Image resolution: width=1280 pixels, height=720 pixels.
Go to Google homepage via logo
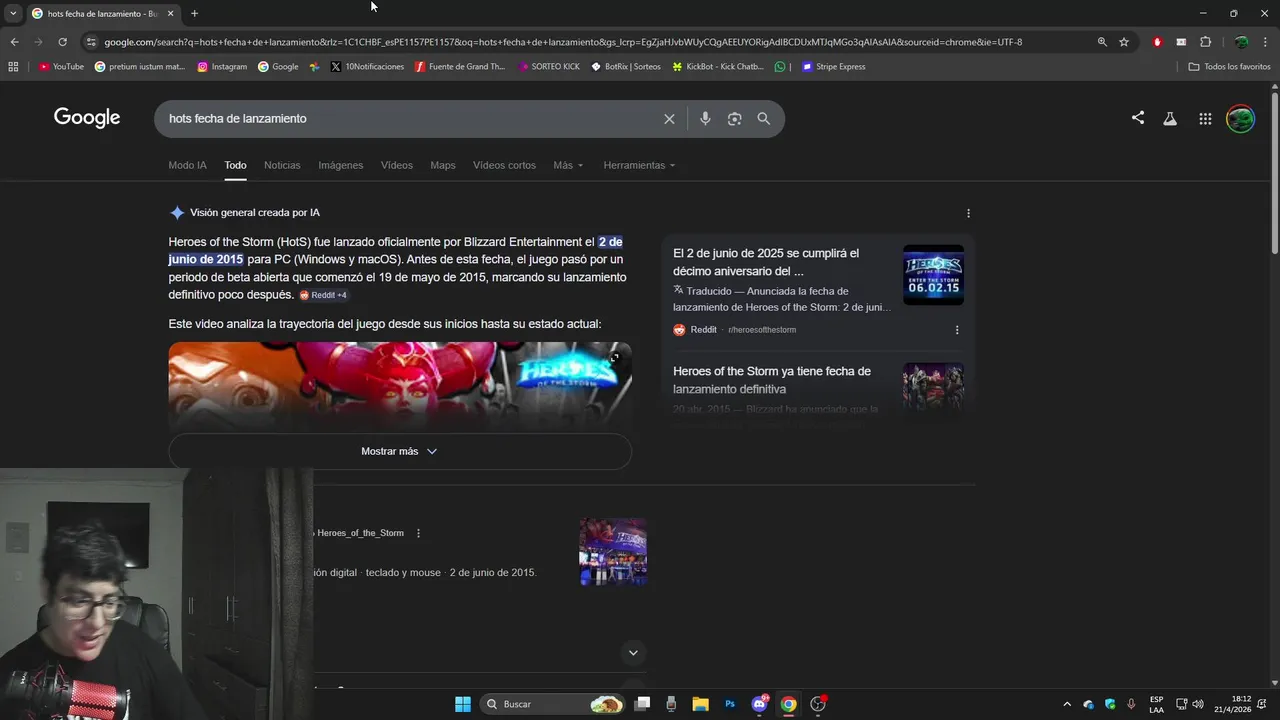click(87, 118)
